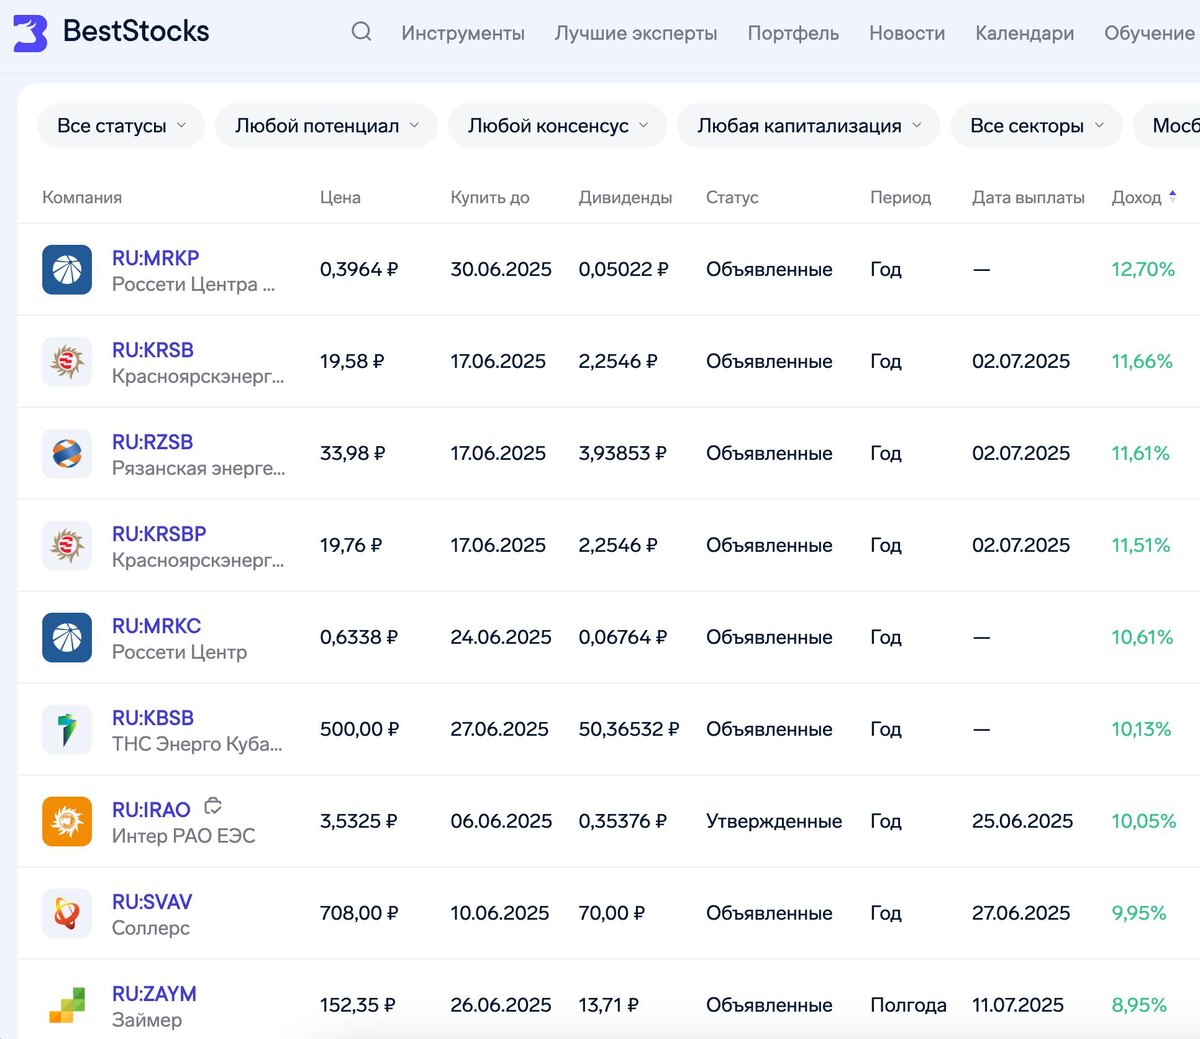Click the 24.06.2025 buy-before date
The height and width of the screenshot is (1039, 1200).
(501, 638)
